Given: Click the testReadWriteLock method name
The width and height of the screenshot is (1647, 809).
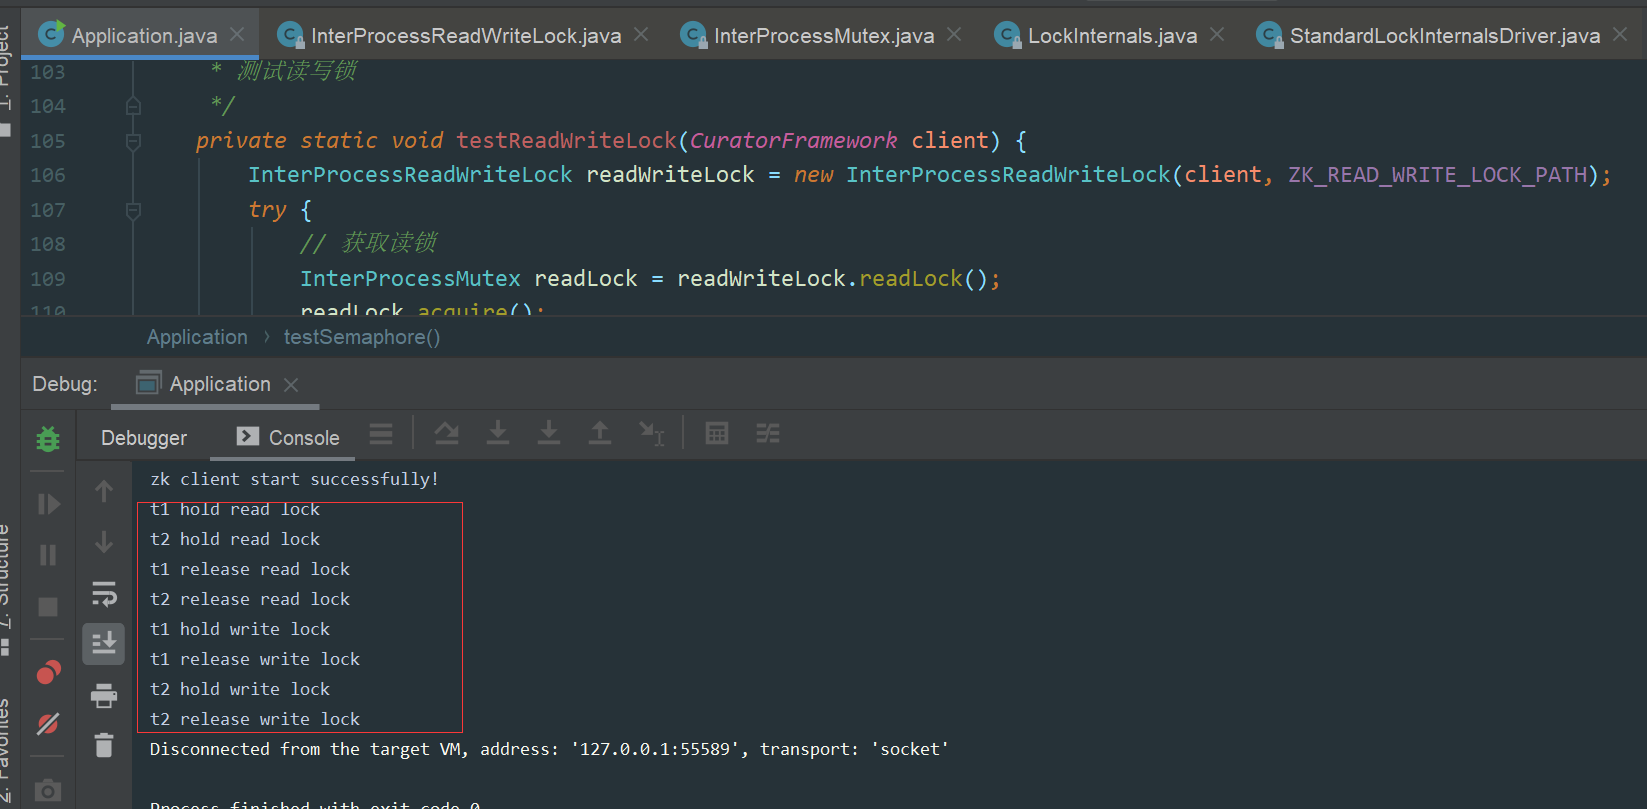Looking at the screenshot, I should [x=566, y=141].
